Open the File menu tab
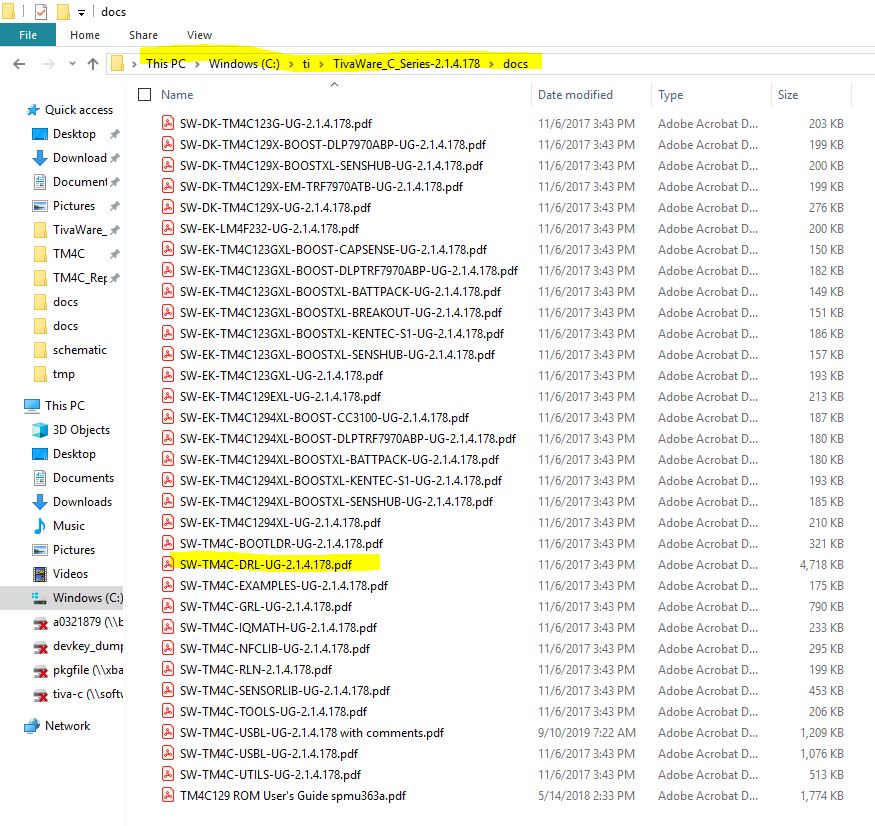875x826 pixels. point(28,35)
